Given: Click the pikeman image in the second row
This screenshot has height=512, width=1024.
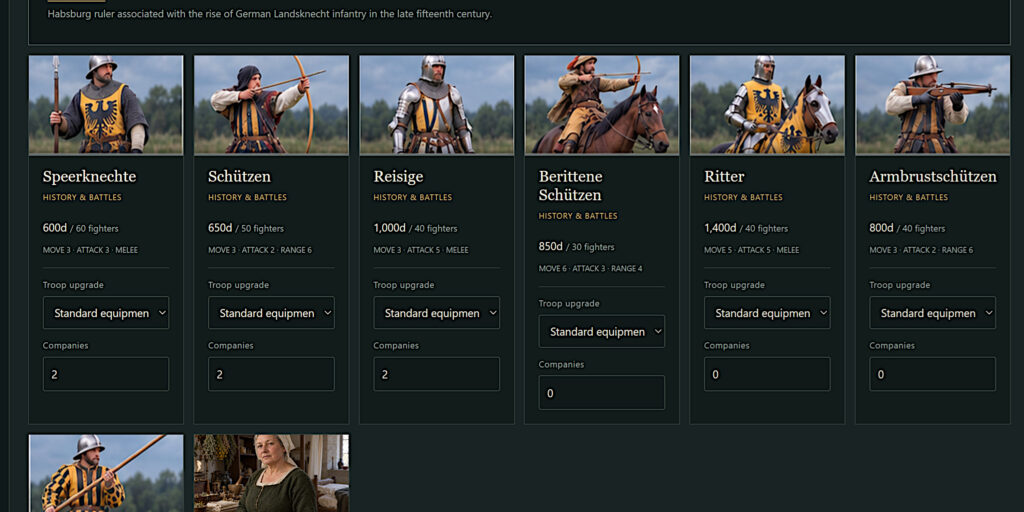Looking at the screenshot, I should (x=106, y=473).
